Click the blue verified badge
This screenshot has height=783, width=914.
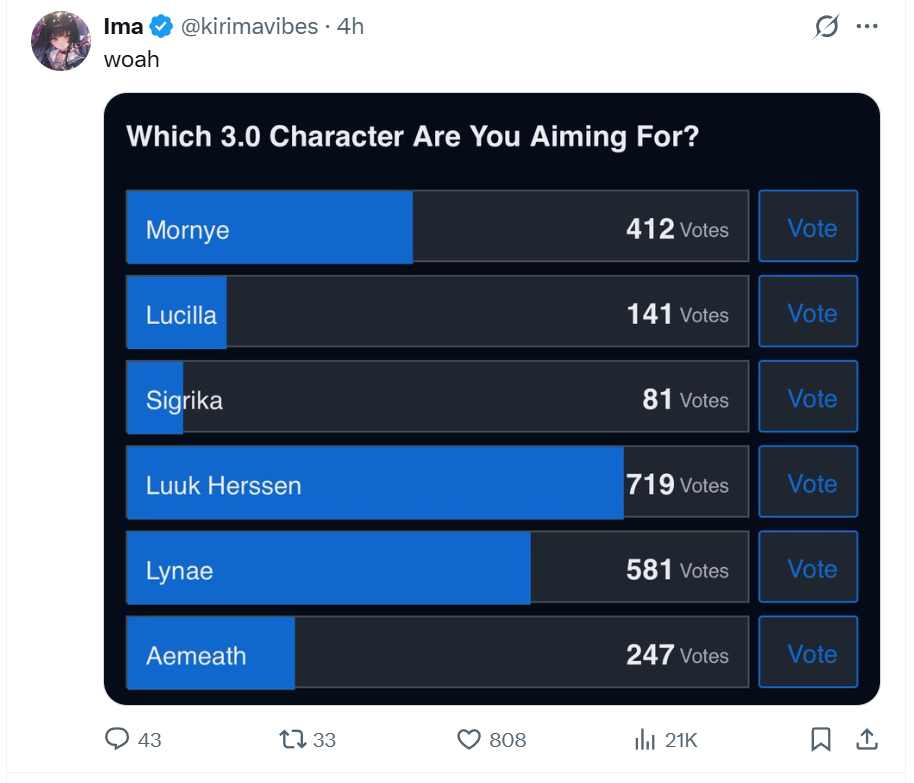tap(162, 27)
